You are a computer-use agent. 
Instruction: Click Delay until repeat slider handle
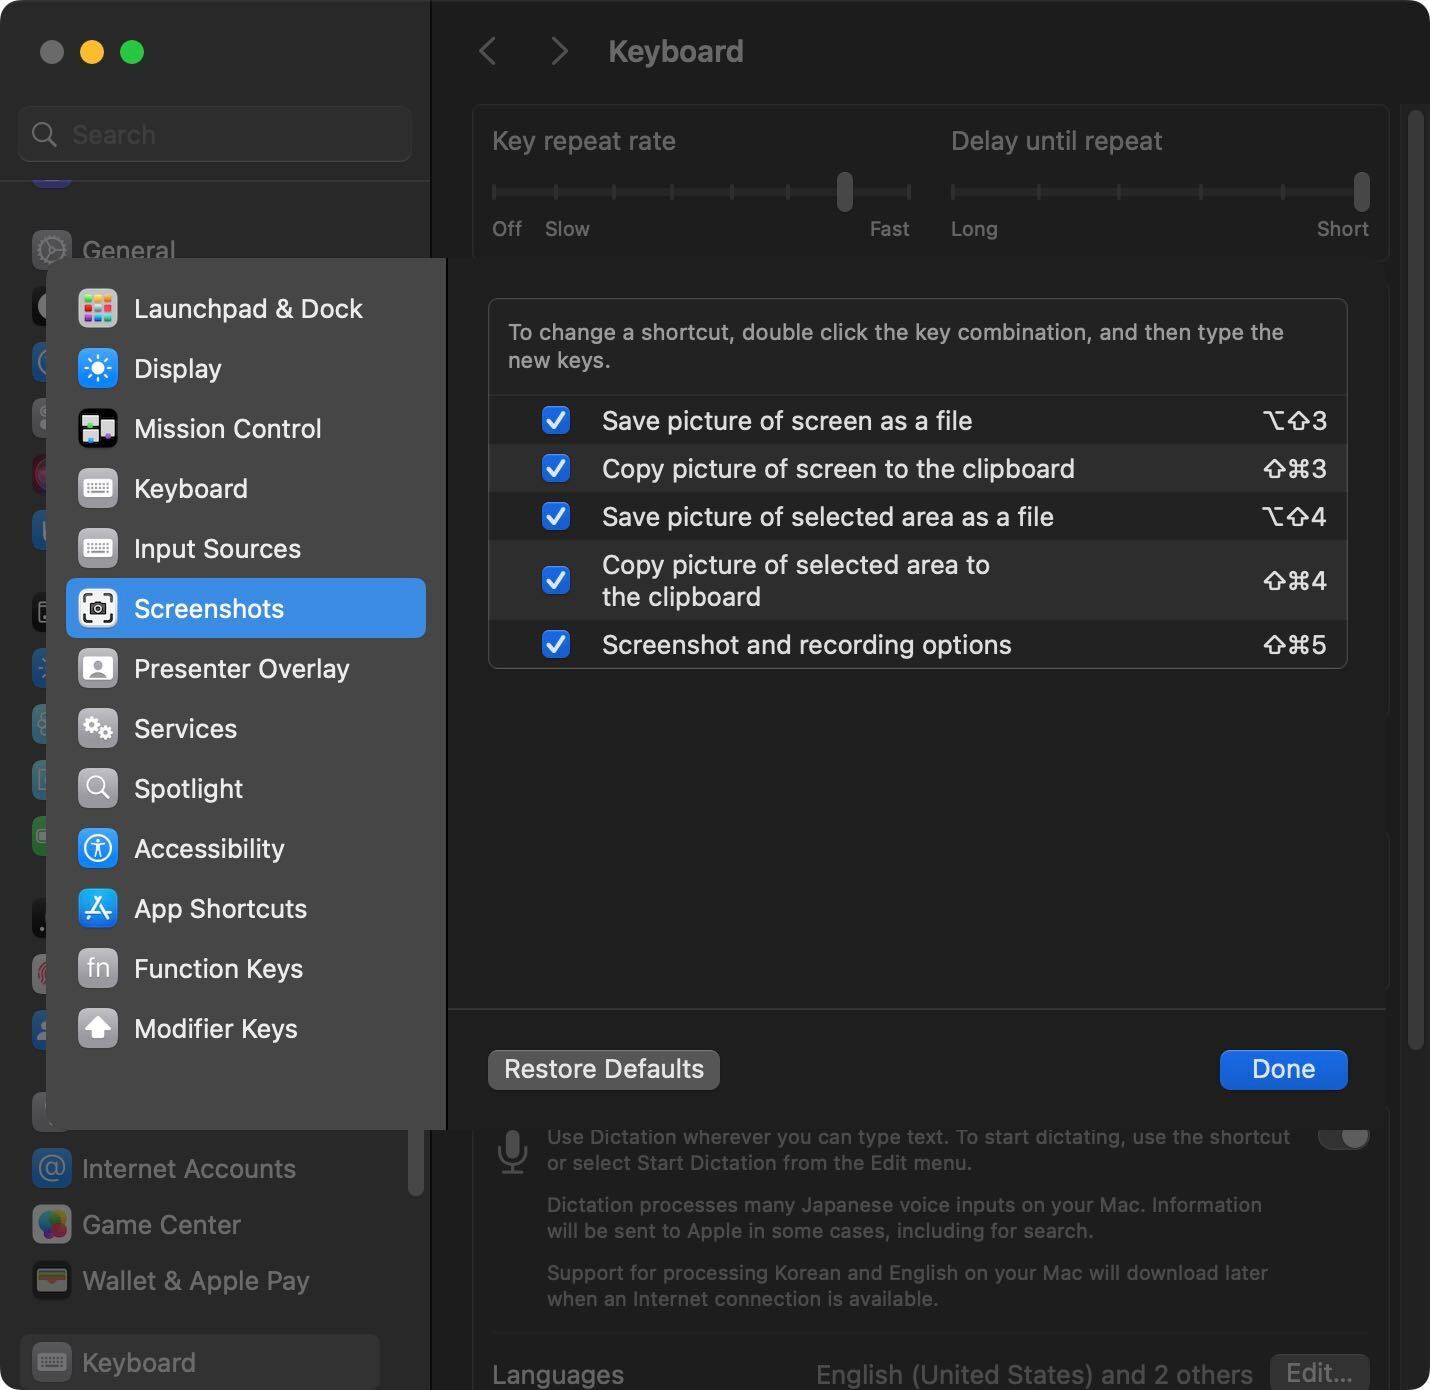point(1361,191)
